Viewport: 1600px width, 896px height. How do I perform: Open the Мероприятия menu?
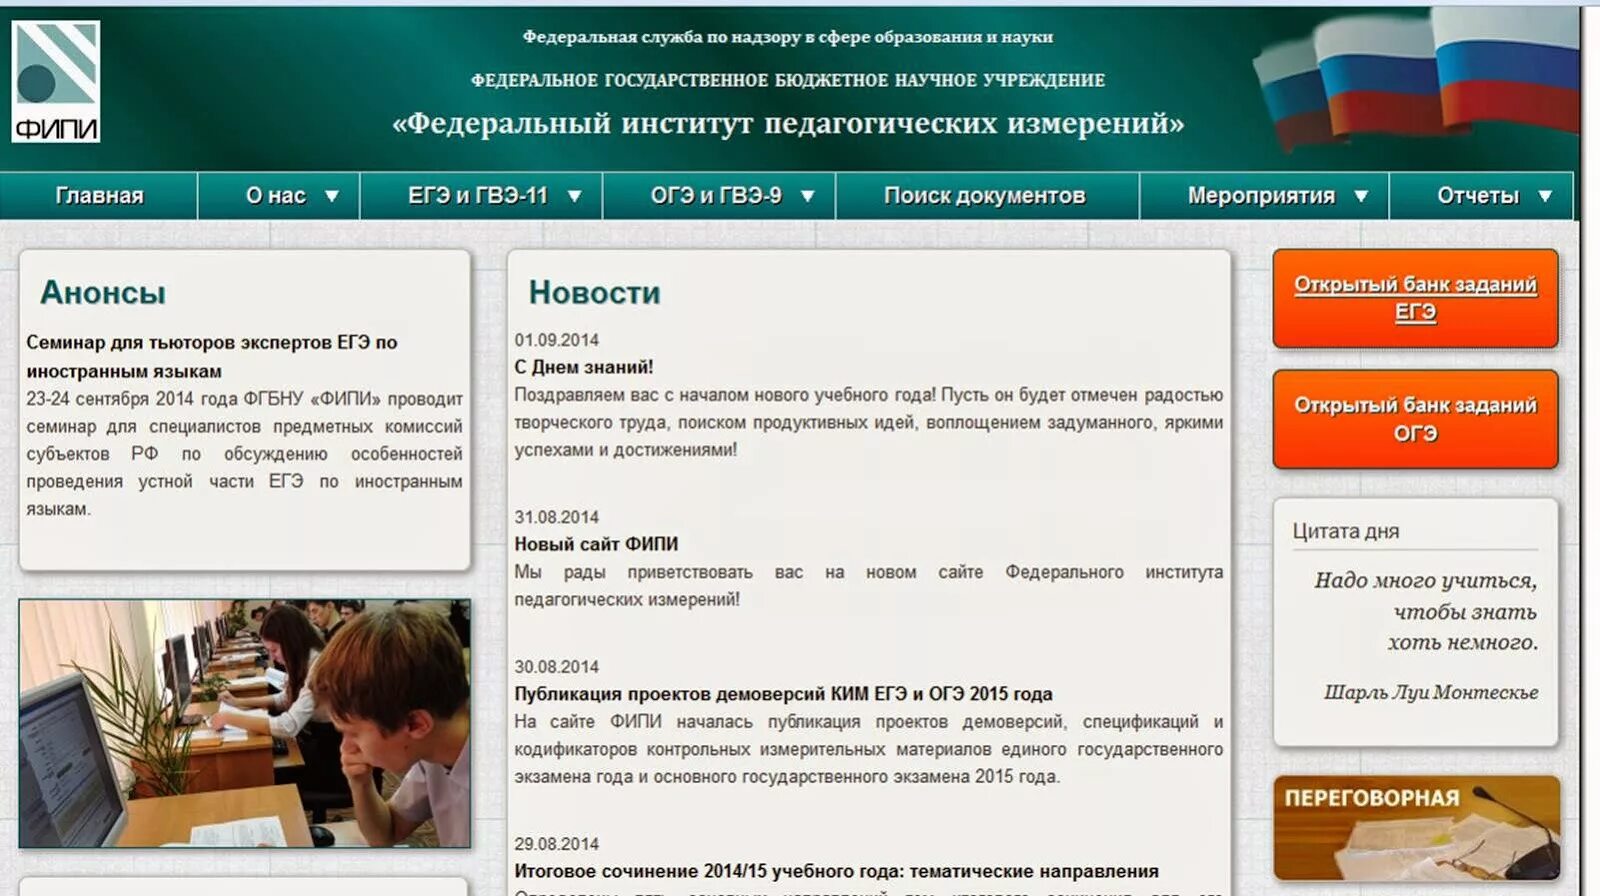(1261, 196)
